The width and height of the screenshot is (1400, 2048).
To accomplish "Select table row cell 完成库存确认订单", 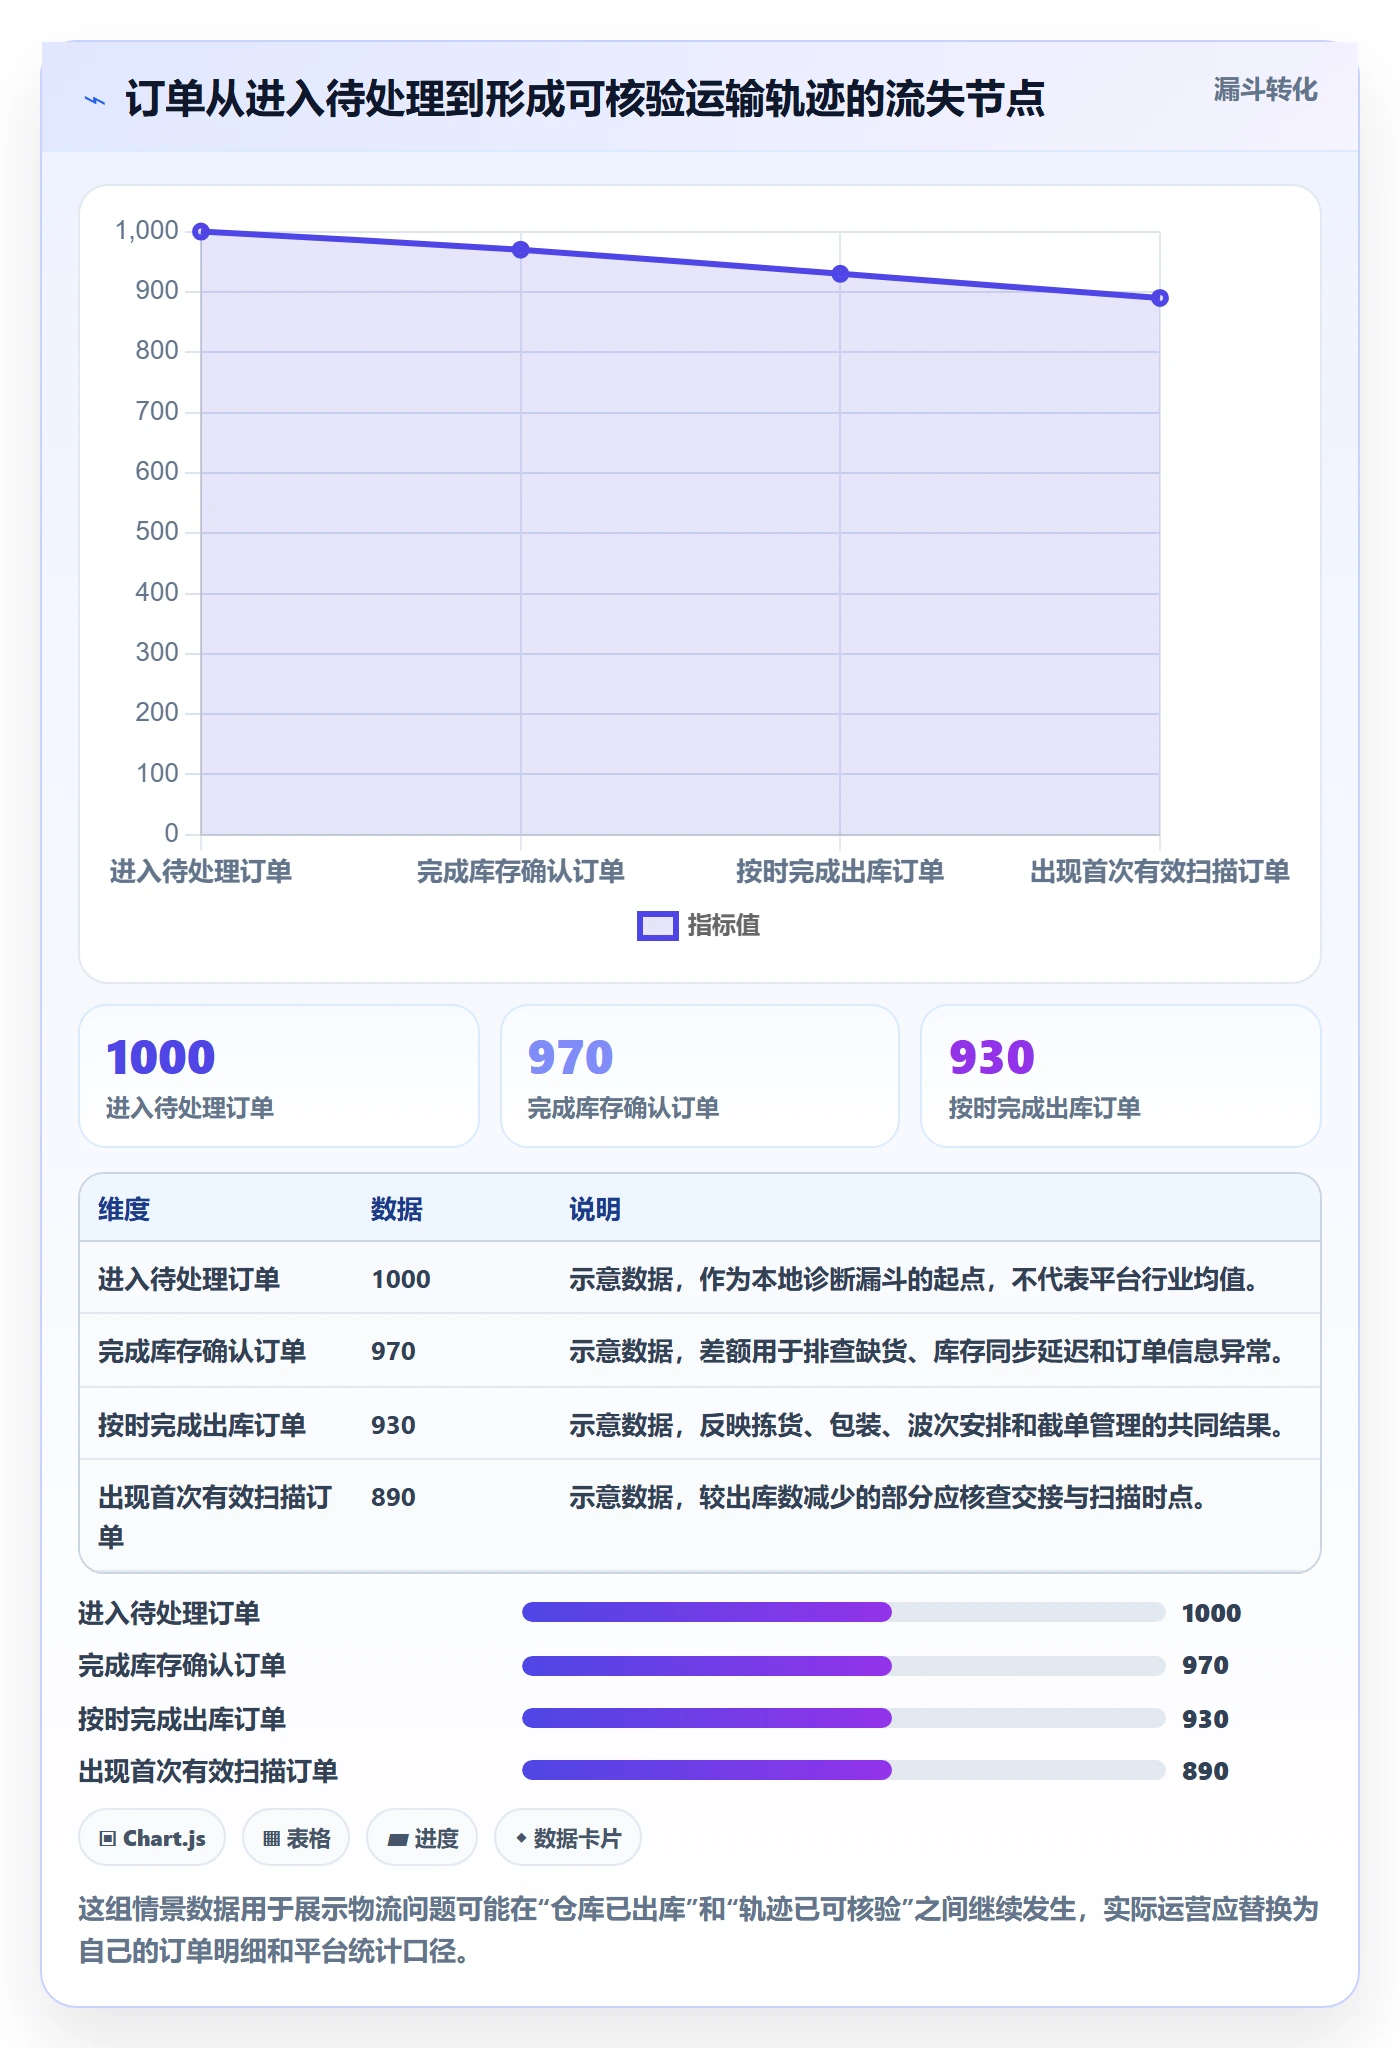I will coord(202,1351).
